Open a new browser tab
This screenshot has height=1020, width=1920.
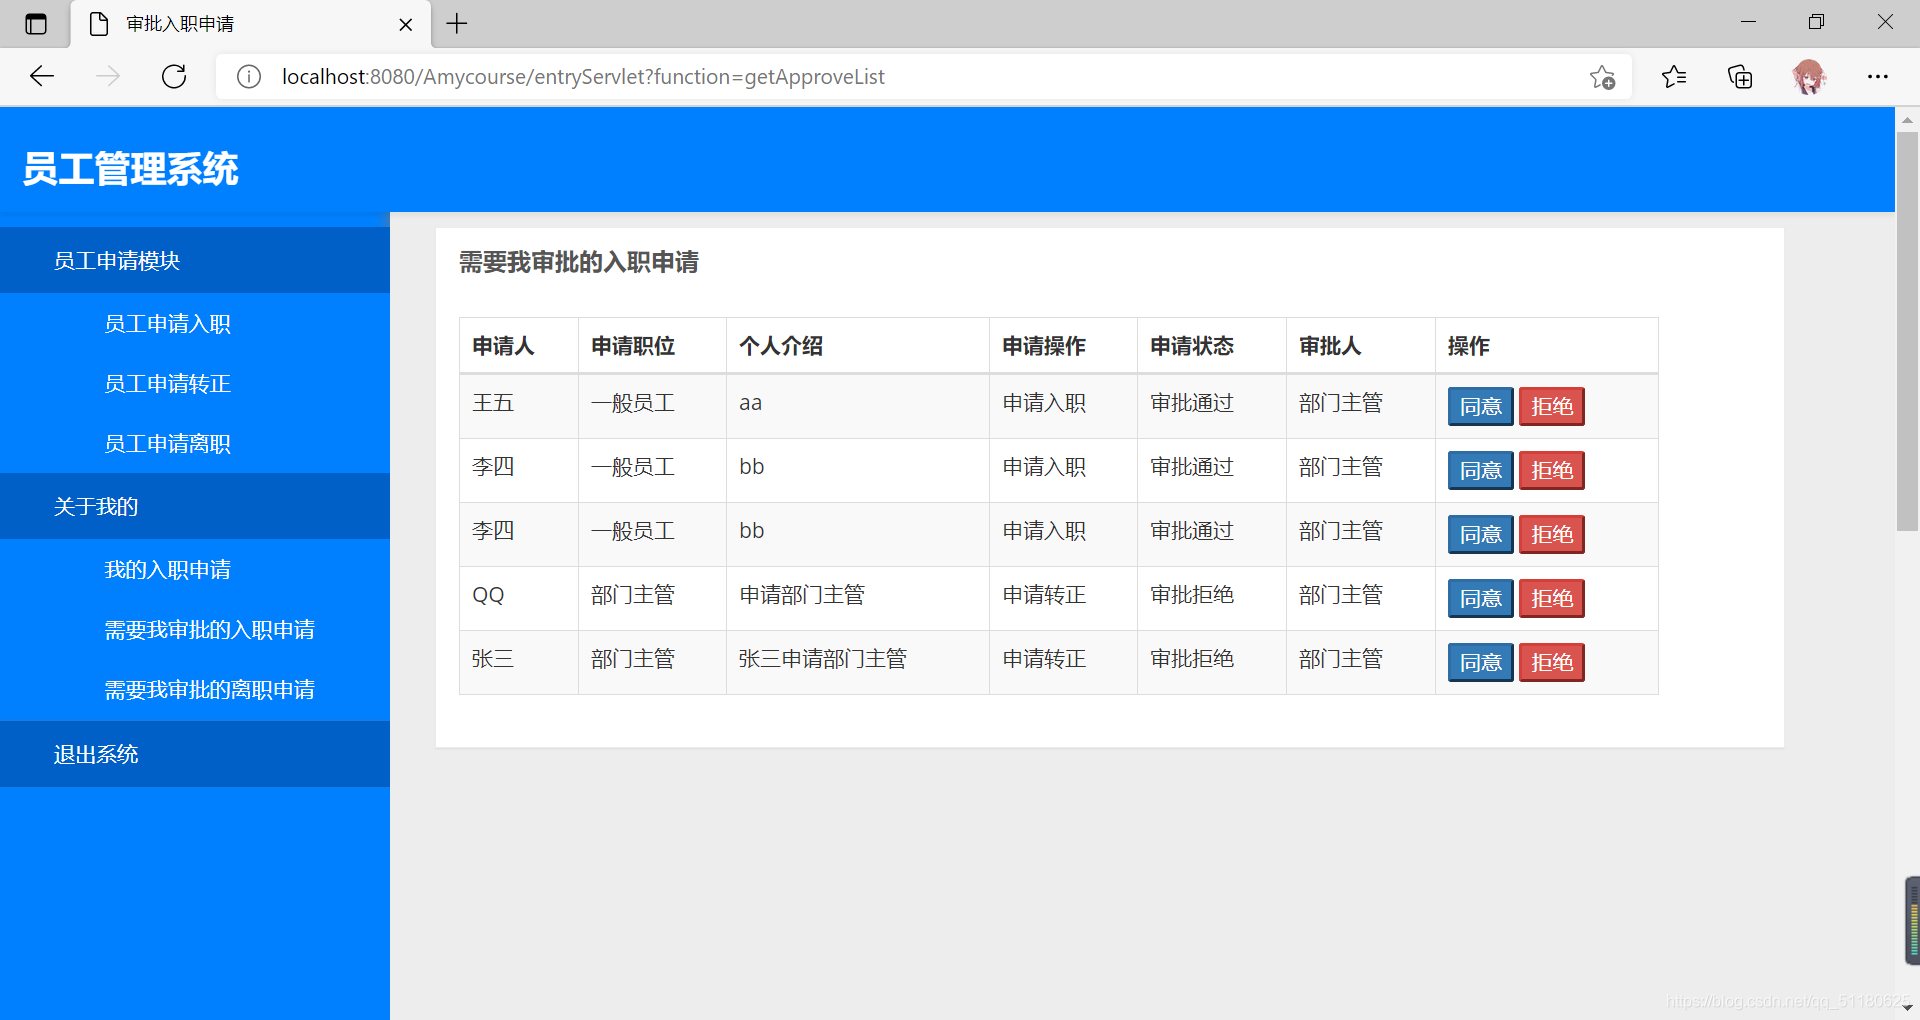(x=457, y=23)
